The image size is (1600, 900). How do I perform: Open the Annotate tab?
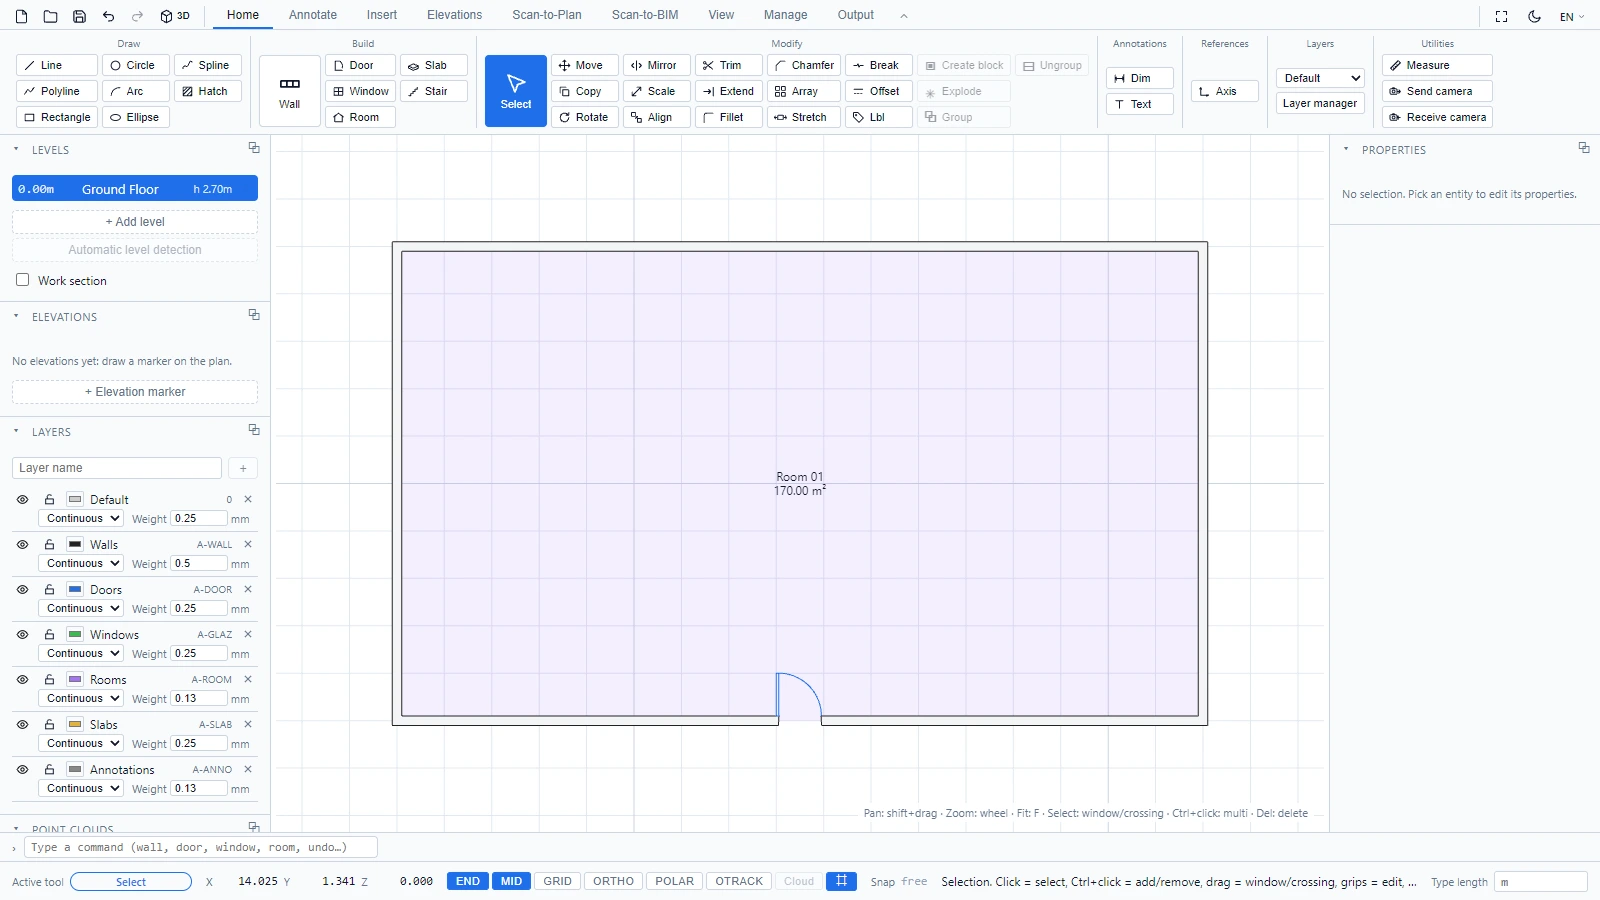(x=313, y=15)
